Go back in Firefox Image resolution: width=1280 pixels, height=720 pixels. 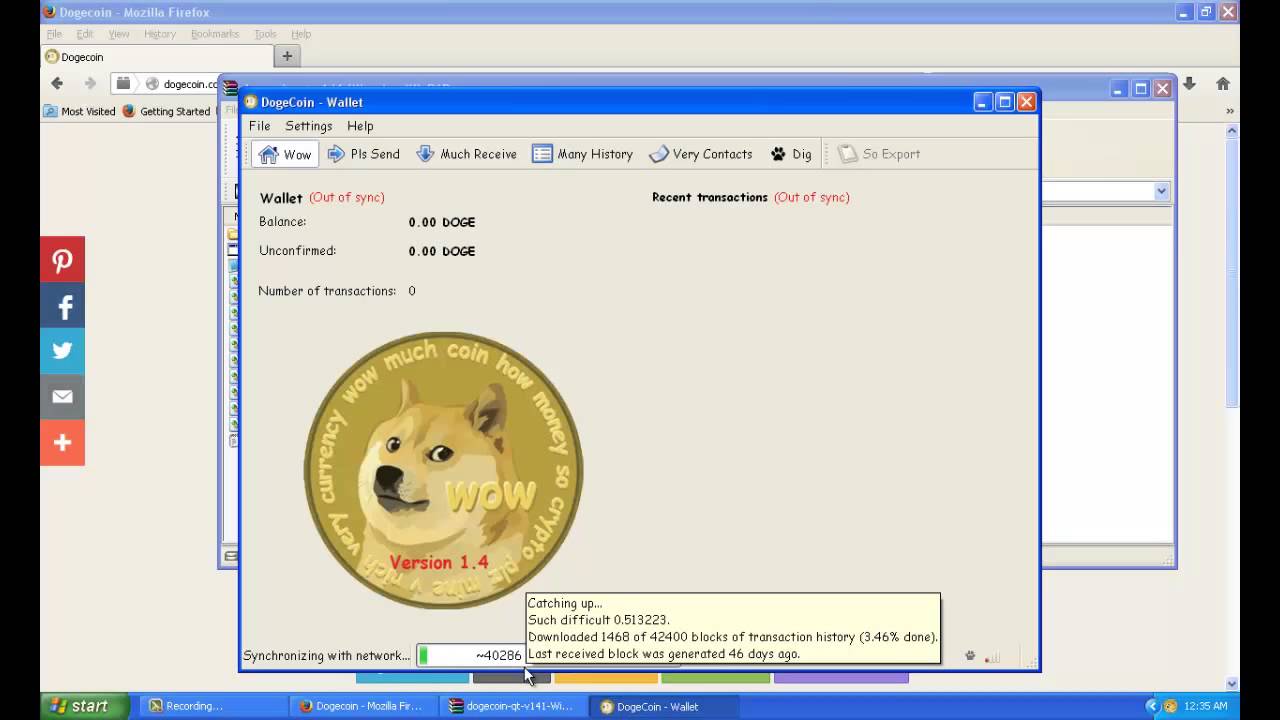57,84
